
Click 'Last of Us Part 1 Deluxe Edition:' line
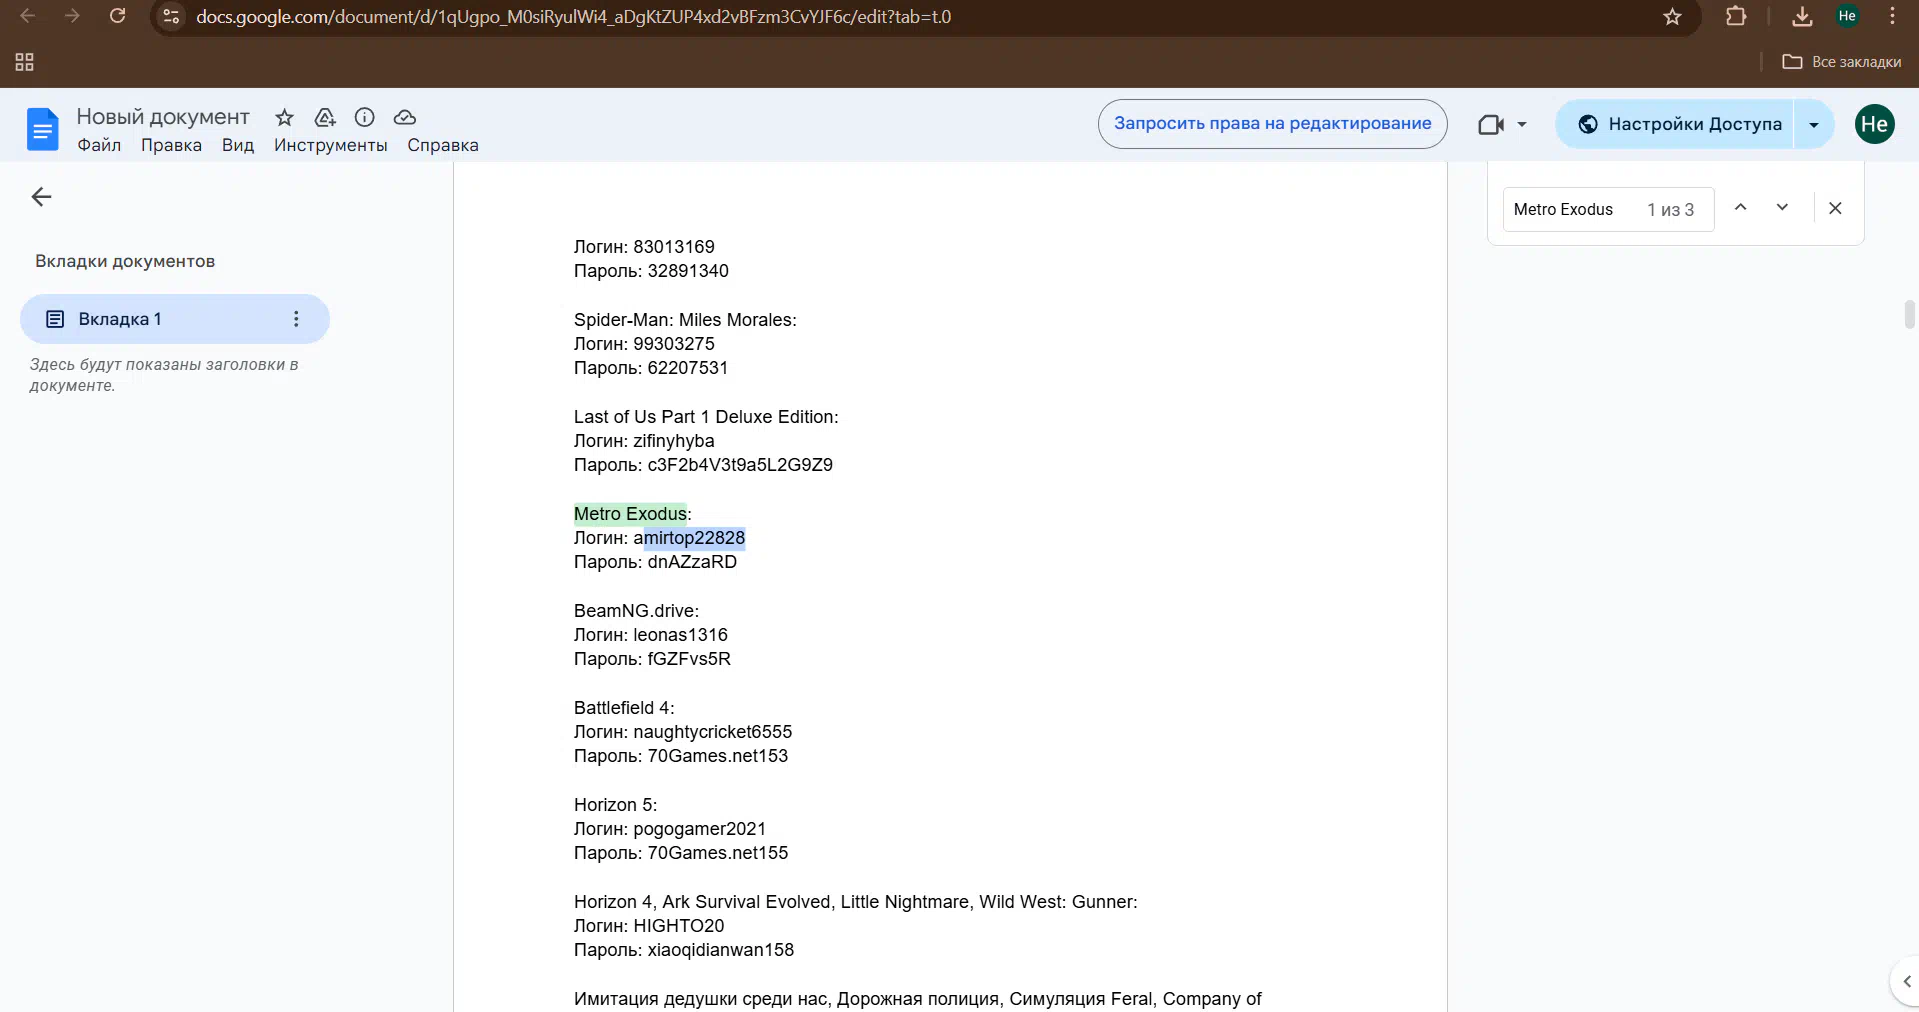[x=706, y=417]
